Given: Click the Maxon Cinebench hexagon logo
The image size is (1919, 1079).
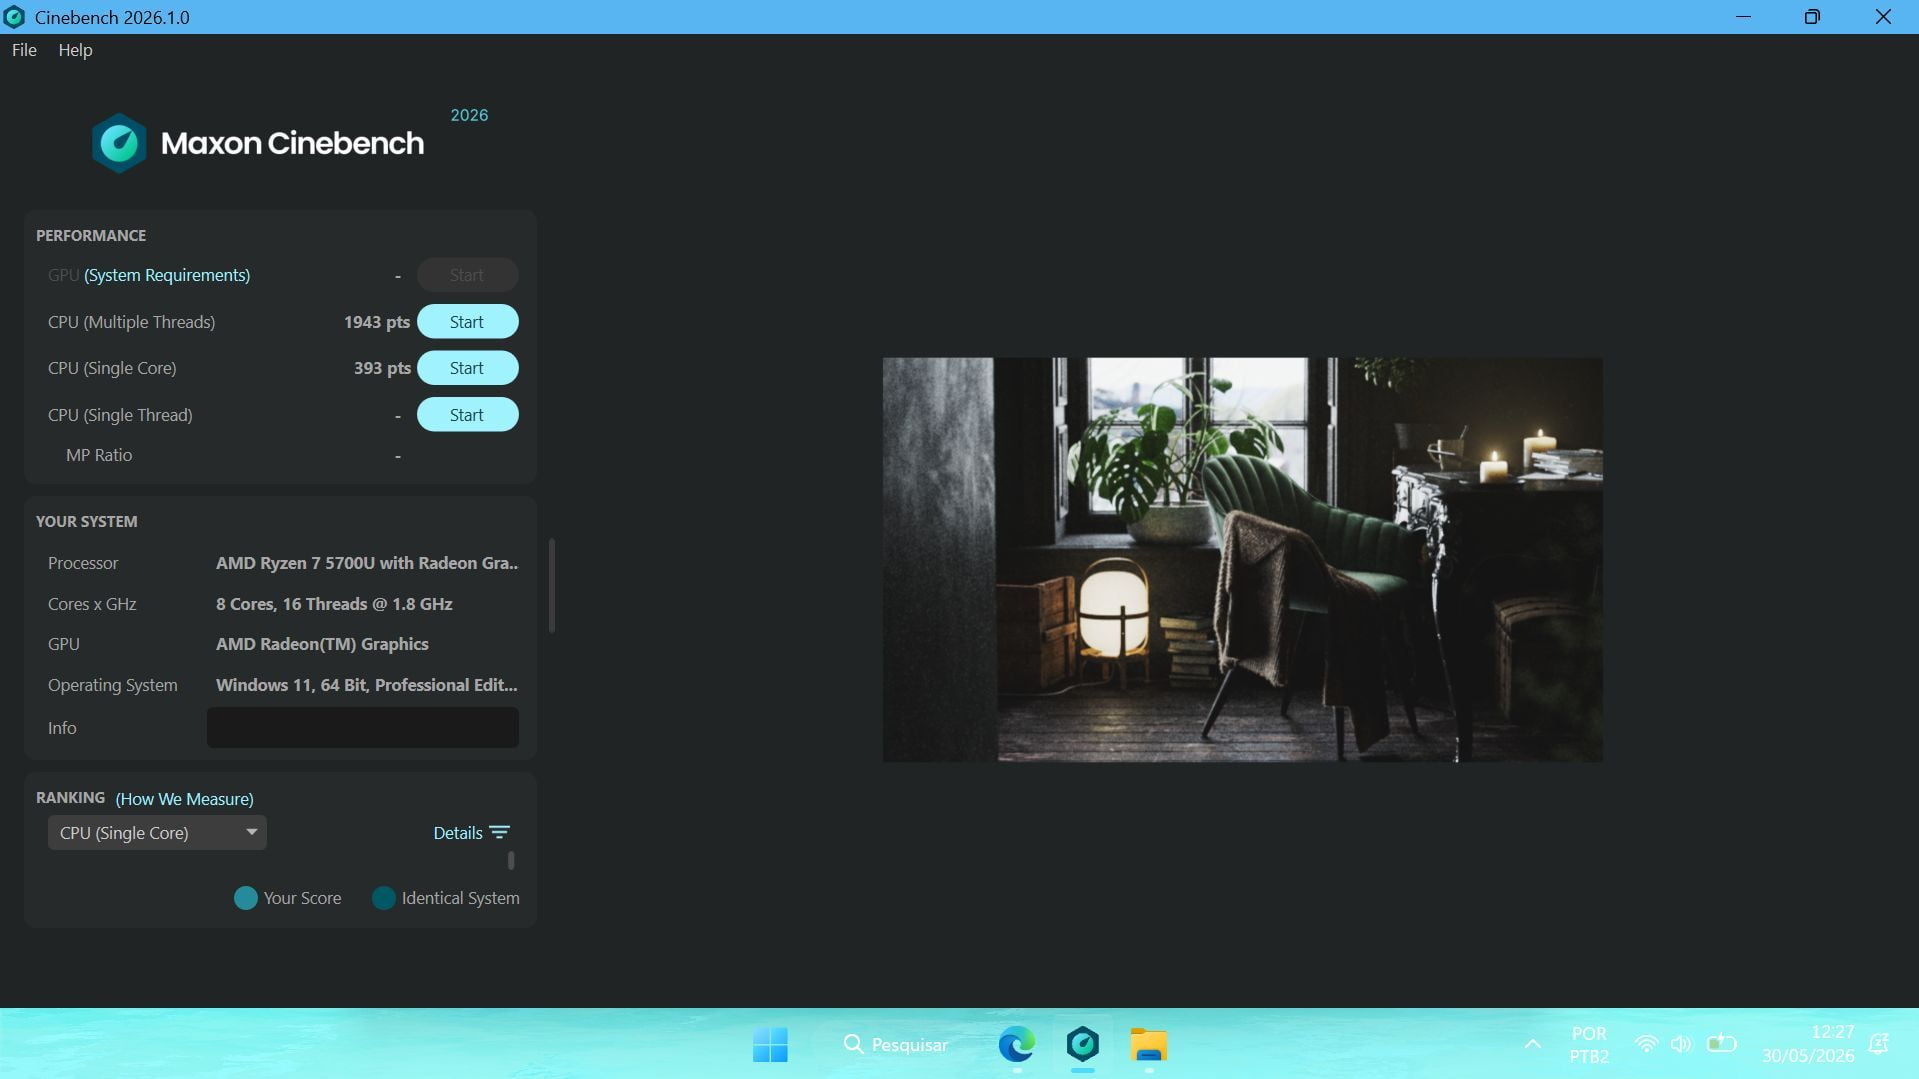Looking at the screenshot, I should point(119,143).
